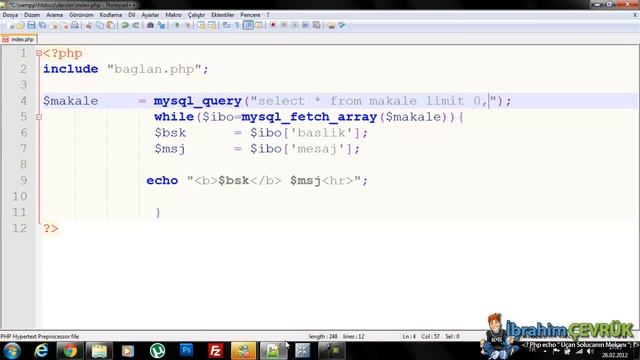Save the current file with toolbar icon
Viewport: 640px width, 360px height.
[x=31, y=25]
